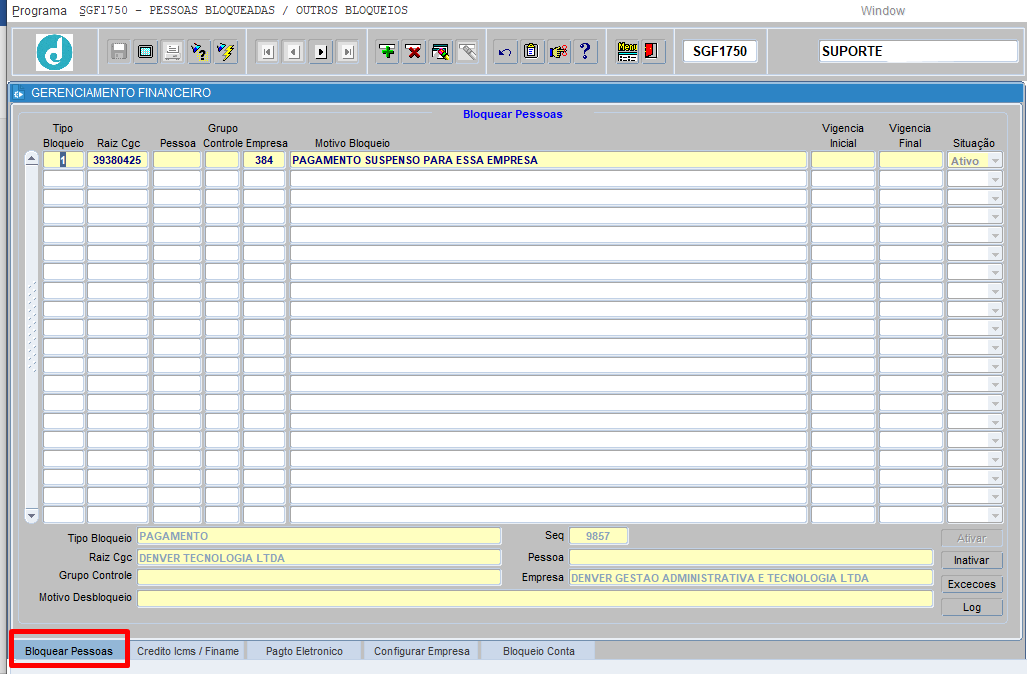
Task: Click the red door exit icon
Action: coord(653,52)
